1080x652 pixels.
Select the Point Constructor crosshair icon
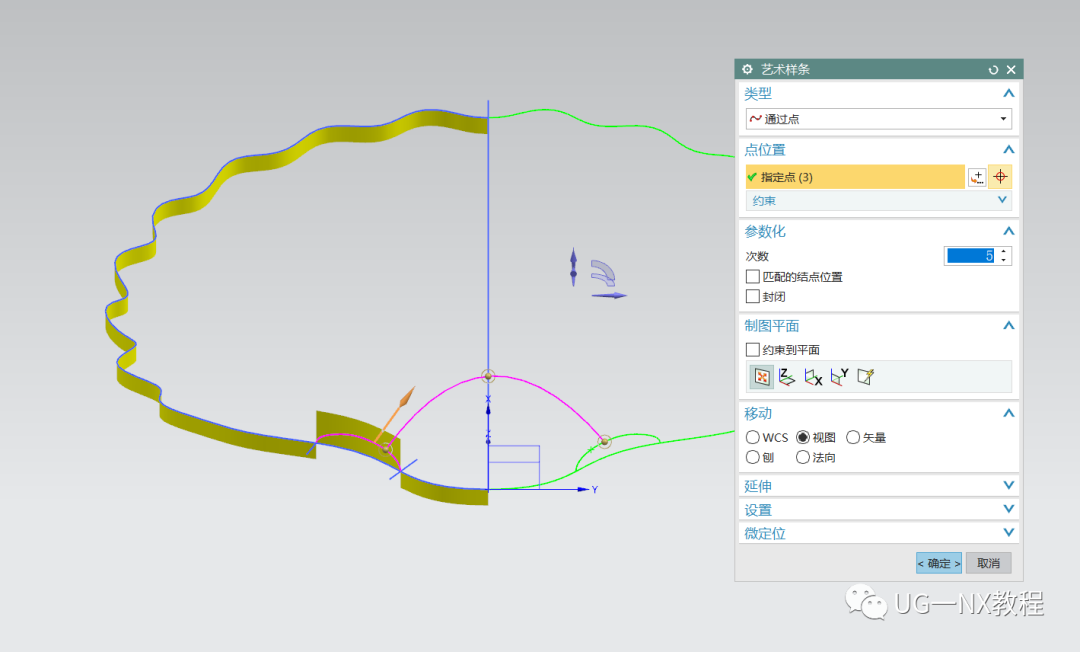click(x=1000, y=177)
